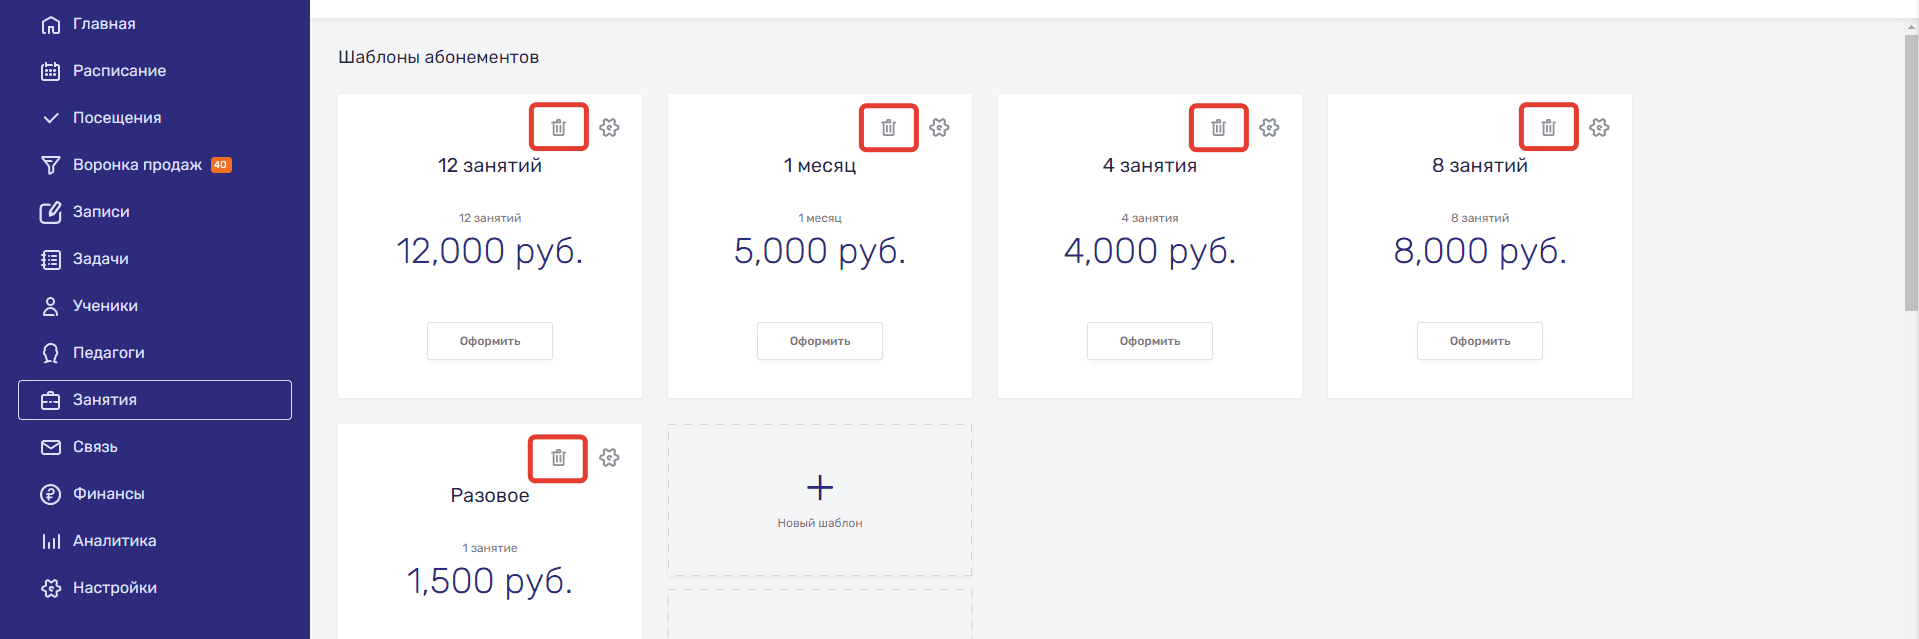Open "Расписание" in the sidebar
Viewport: 1919px width, 639px height.
(119, 71)
